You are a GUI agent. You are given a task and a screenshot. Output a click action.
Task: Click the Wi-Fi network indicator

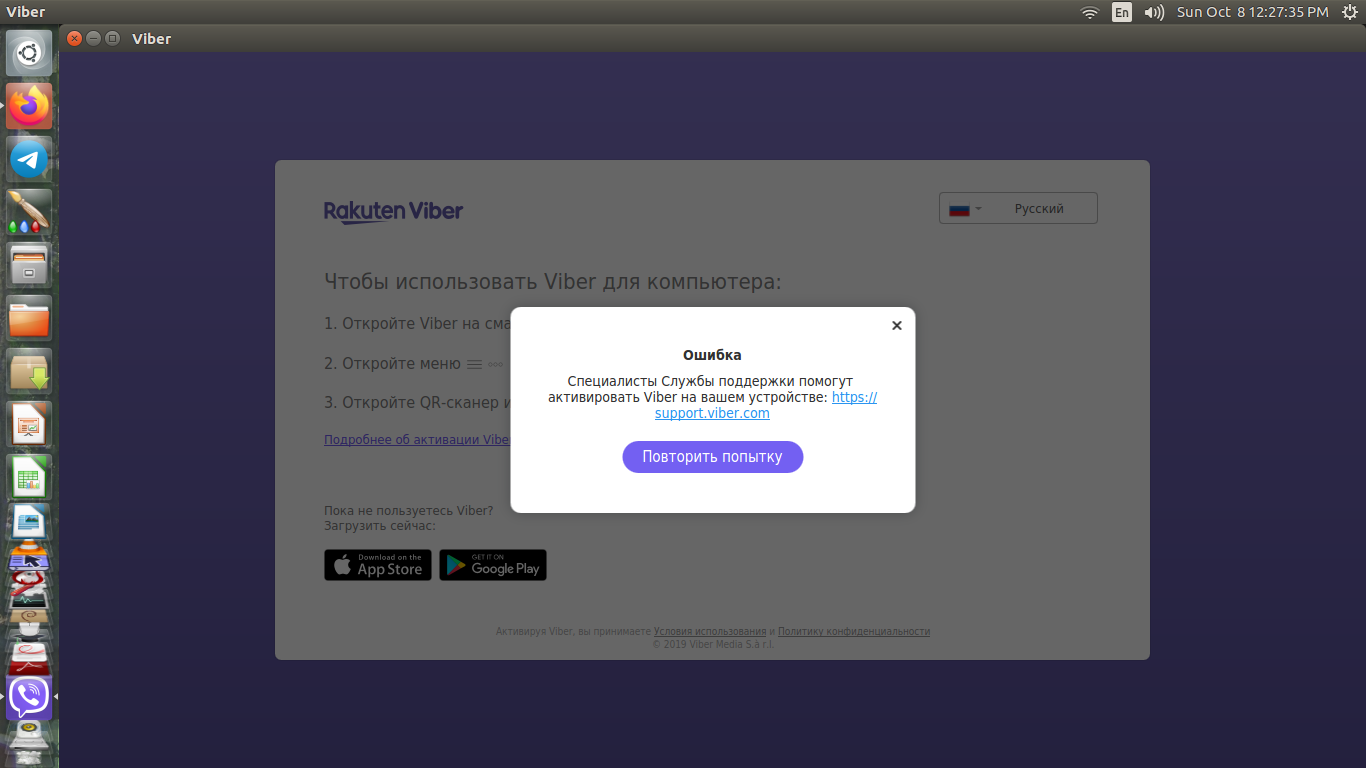[x=1090, y=12]
